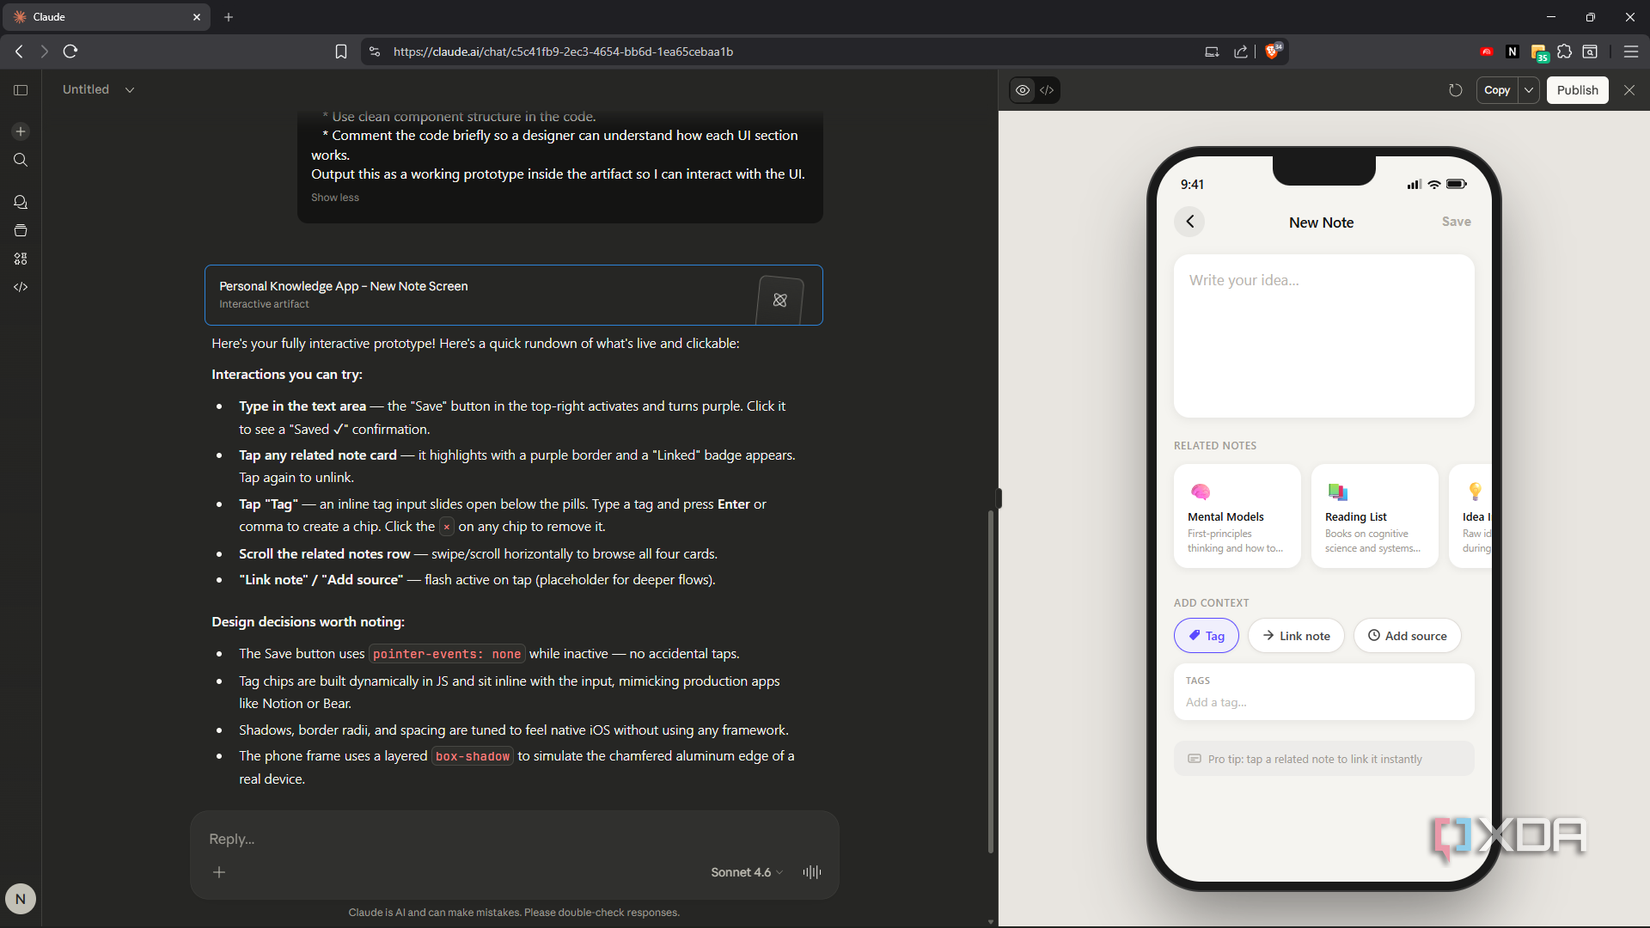1650x928 pixels.
Task: Toggle the Claude sidebar panel icon
Action: (x=20, y=90)
